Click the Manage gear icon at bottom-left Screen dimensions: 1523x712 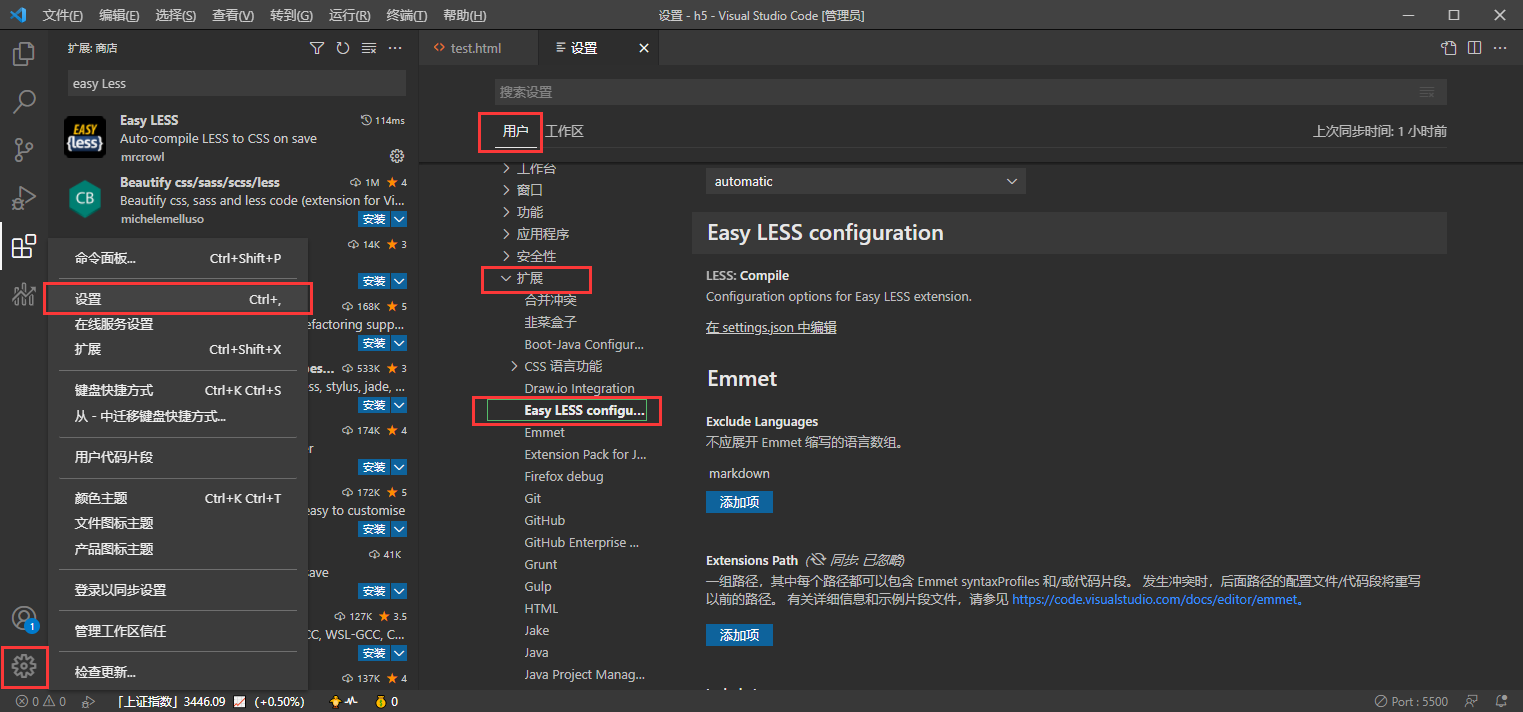pos(24,666)
